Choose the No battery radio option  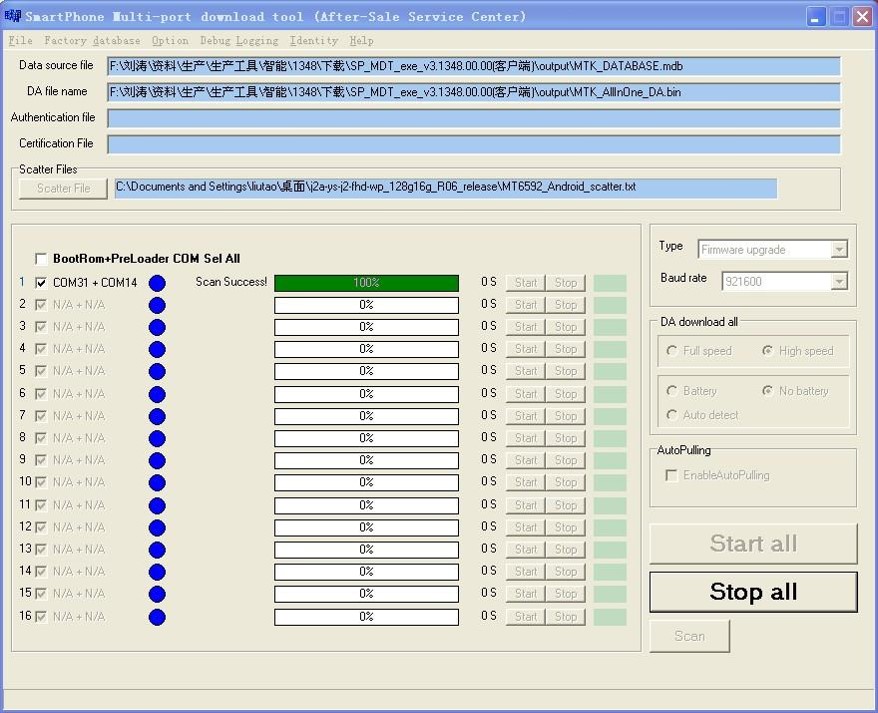point(768,390)
